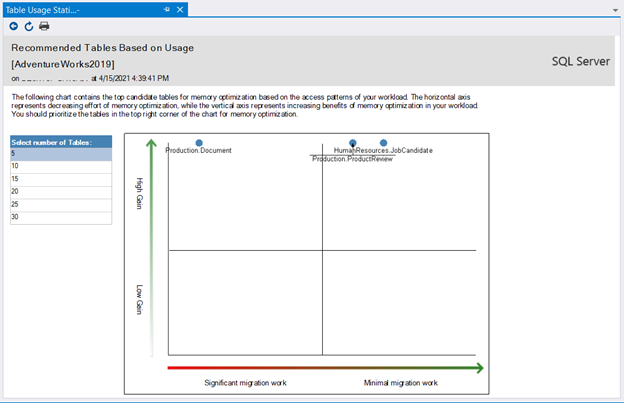Select 25 in number of tables list
Screen dimensions: 624x403
pyautogui.click(x=61, y=204)
